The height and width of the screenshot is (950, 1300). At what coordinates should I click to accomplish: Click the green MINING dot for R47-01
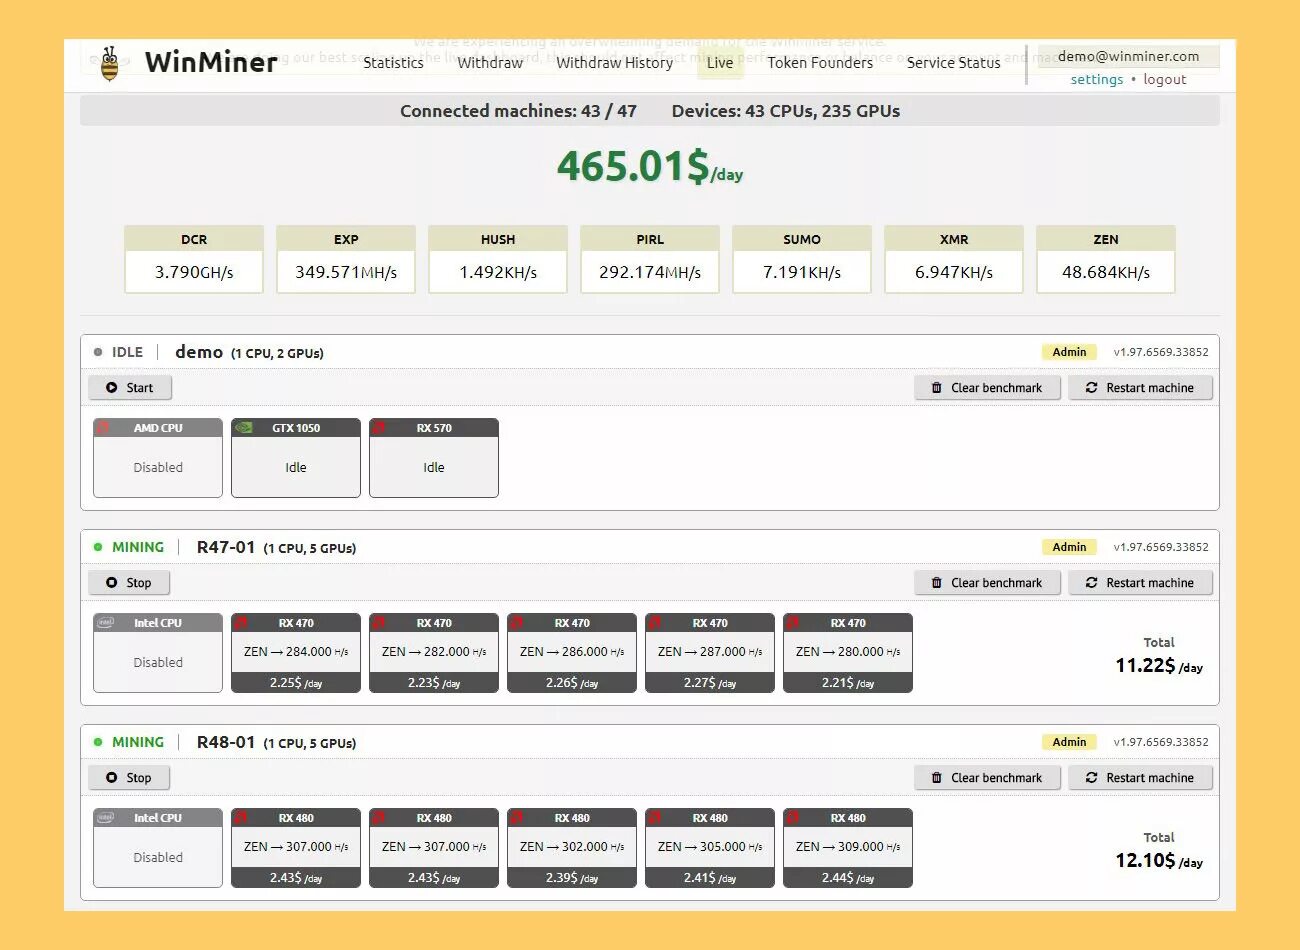[x=98, y=547]
